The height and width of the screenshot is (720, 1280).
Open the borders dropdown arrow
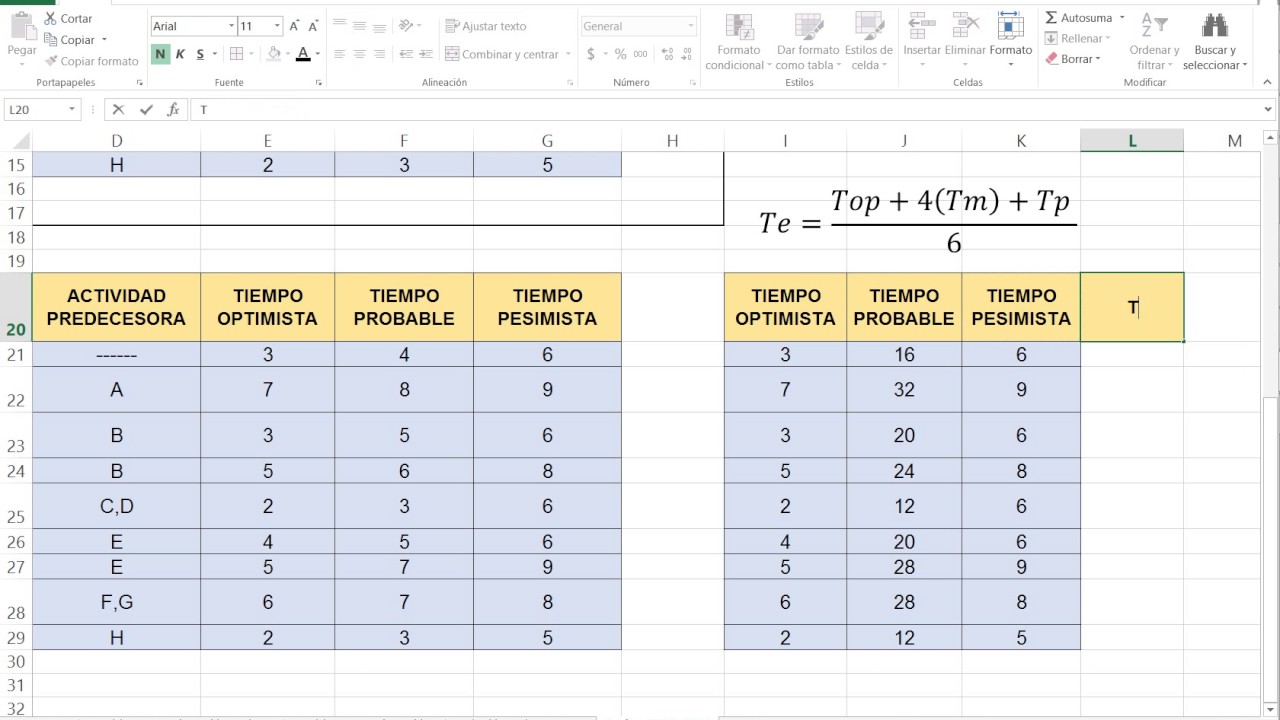tap(251, 54)
